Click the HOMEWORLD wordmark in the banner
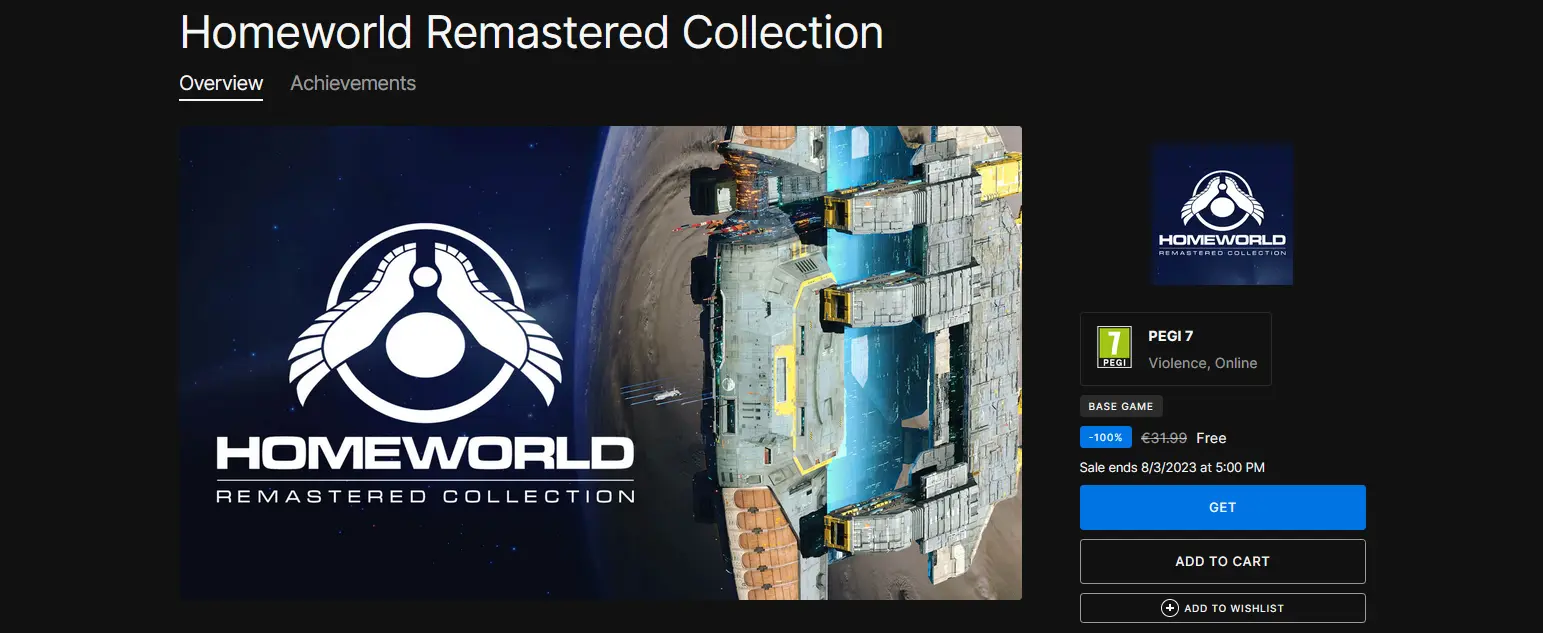 coord(425,454)
